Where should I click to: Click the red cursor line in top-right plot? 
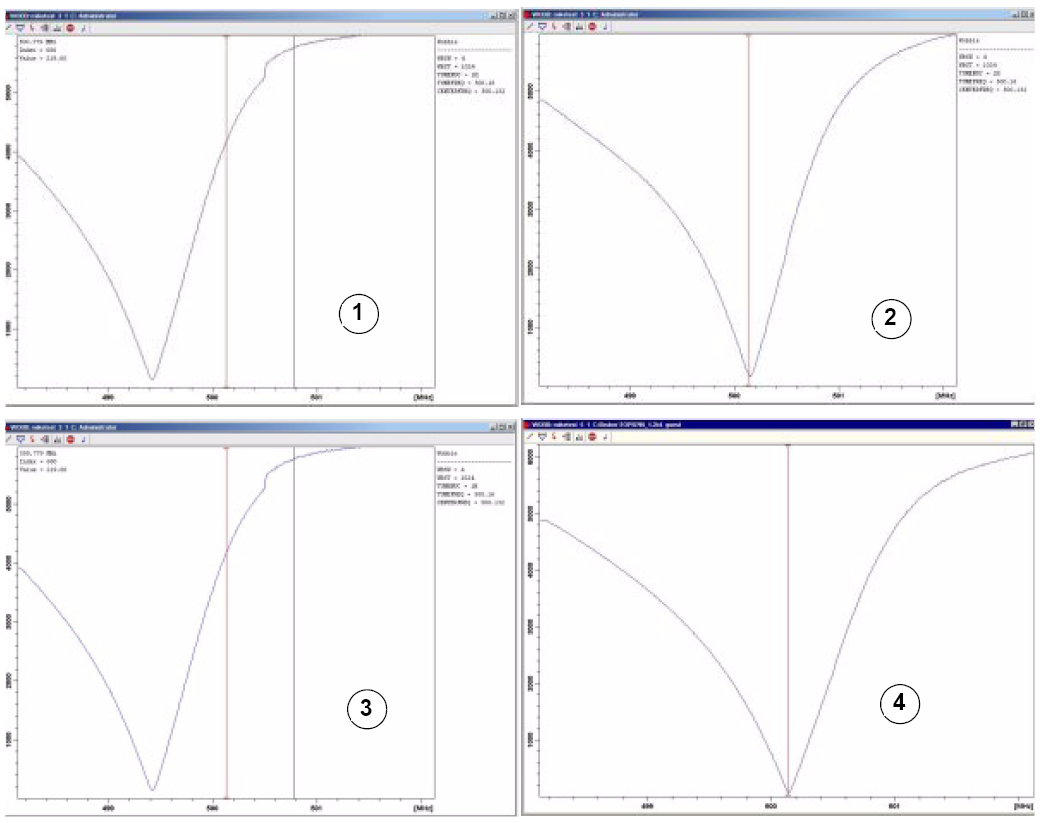point(748,209)
